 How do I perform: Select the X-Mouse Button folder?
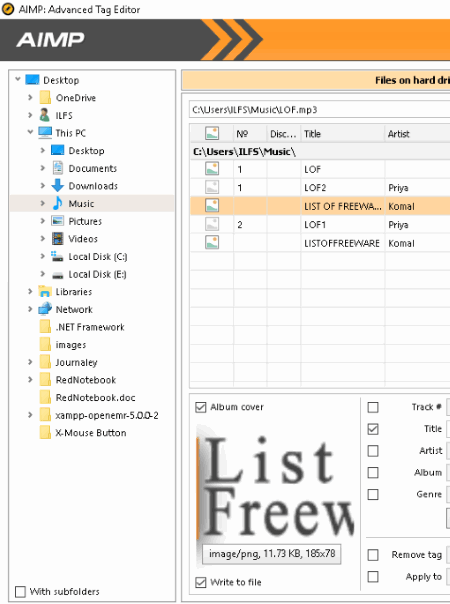pos(91,433)
